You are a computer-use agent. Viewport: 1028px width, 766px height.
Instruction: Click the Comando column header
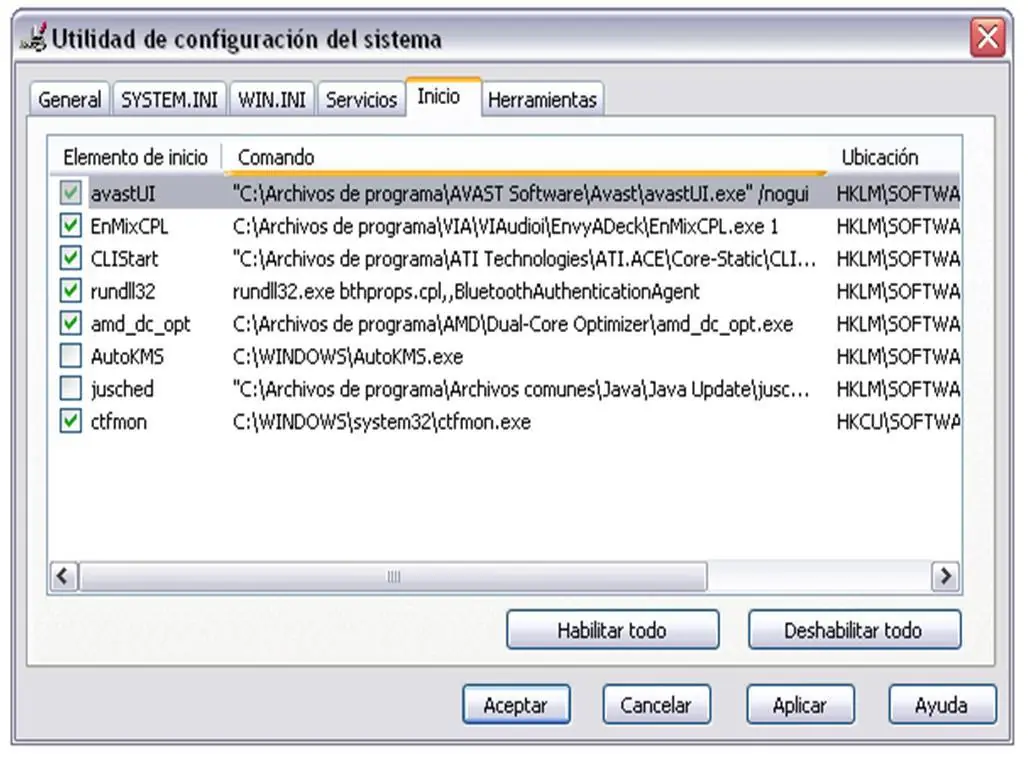pos(524,157)
